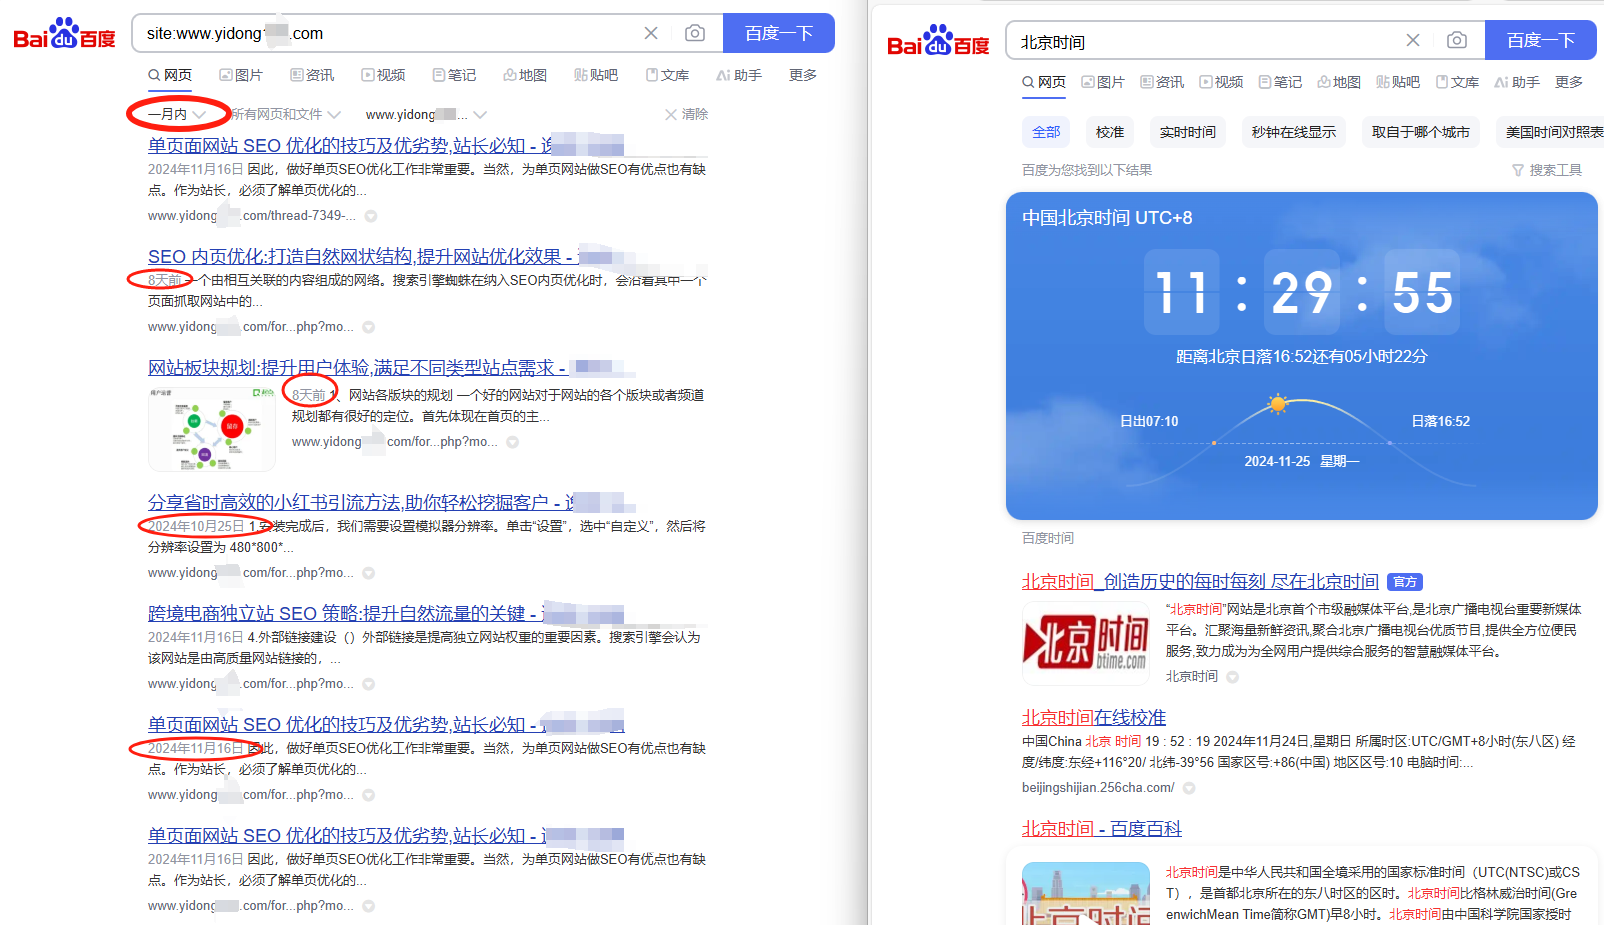Select 网页 tab in left window
Image resolution: width=1604 pixels, height=925 pixels.
click(170, 75)
